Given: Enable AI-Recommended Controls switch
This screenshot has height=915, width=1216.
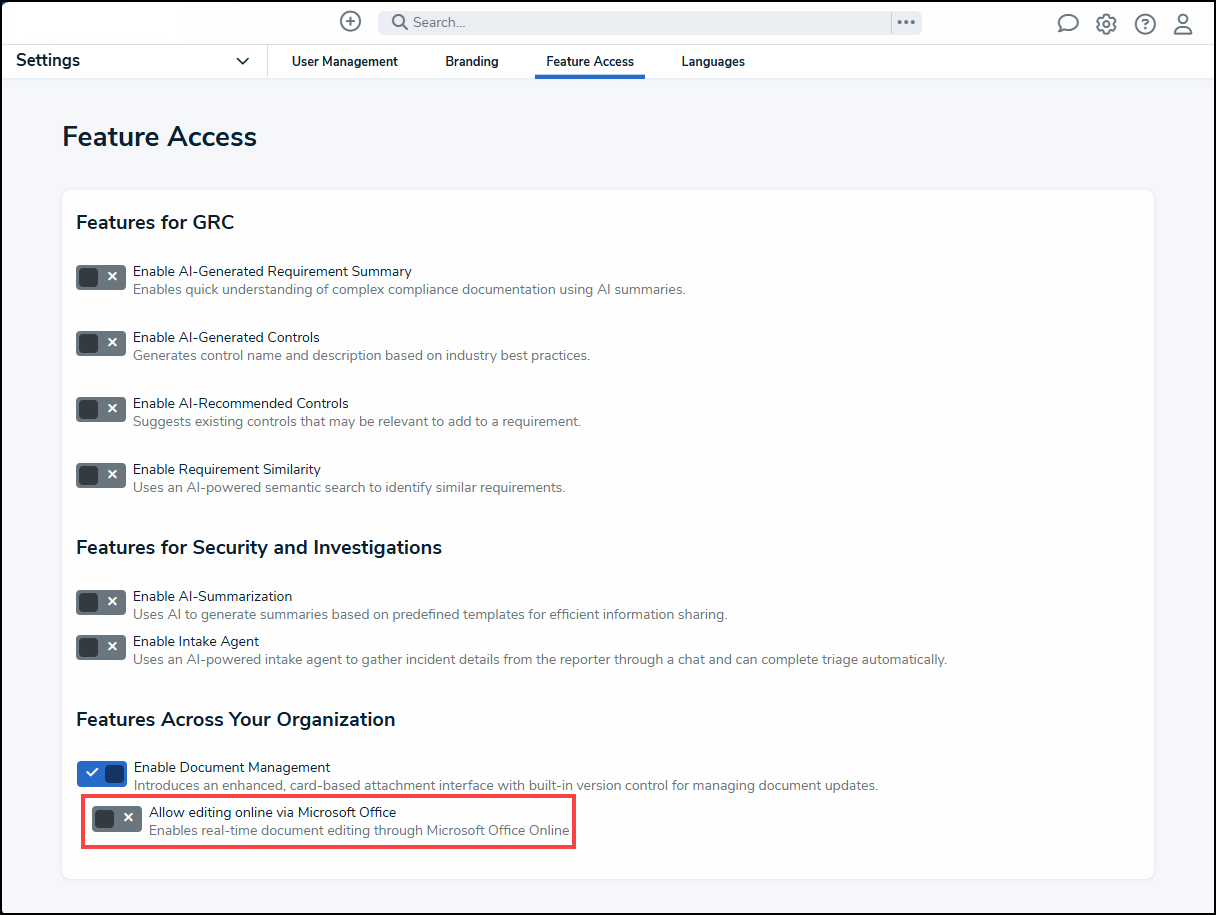Looking at the screenshot, I should [101, 409].
